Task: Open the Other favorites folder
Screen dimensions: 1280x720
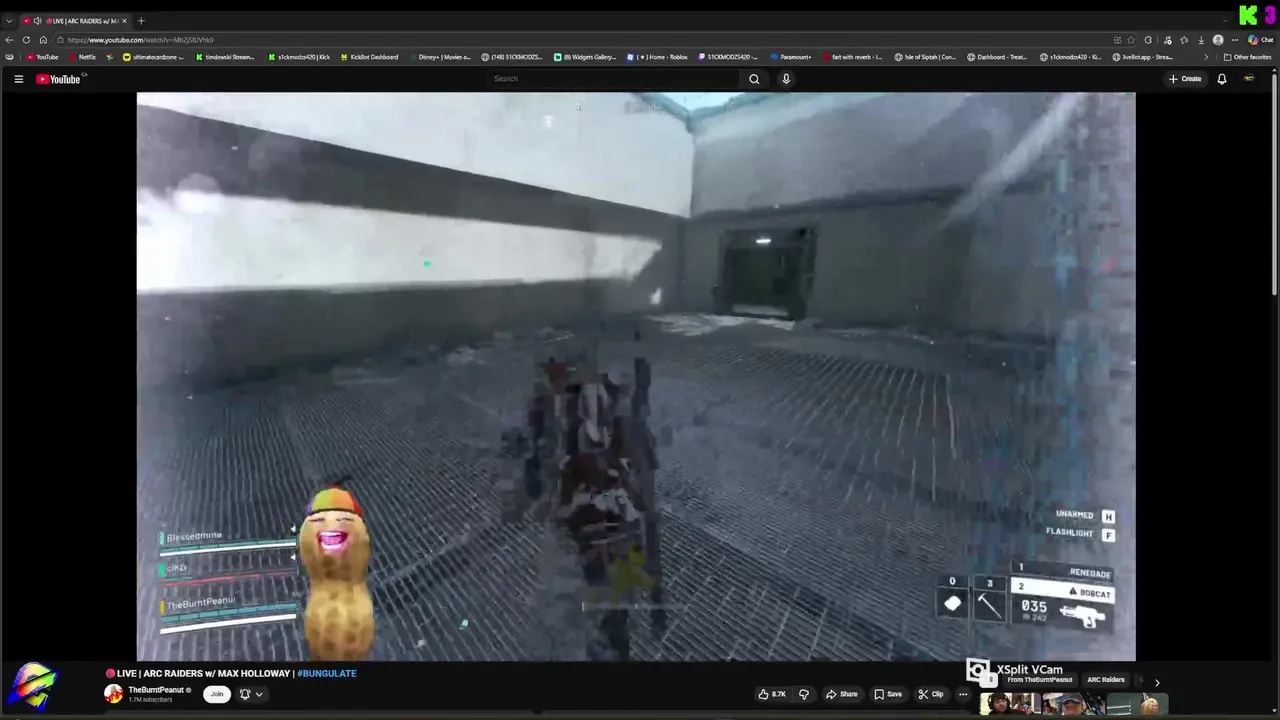Action: click(x=1248, y=57)
